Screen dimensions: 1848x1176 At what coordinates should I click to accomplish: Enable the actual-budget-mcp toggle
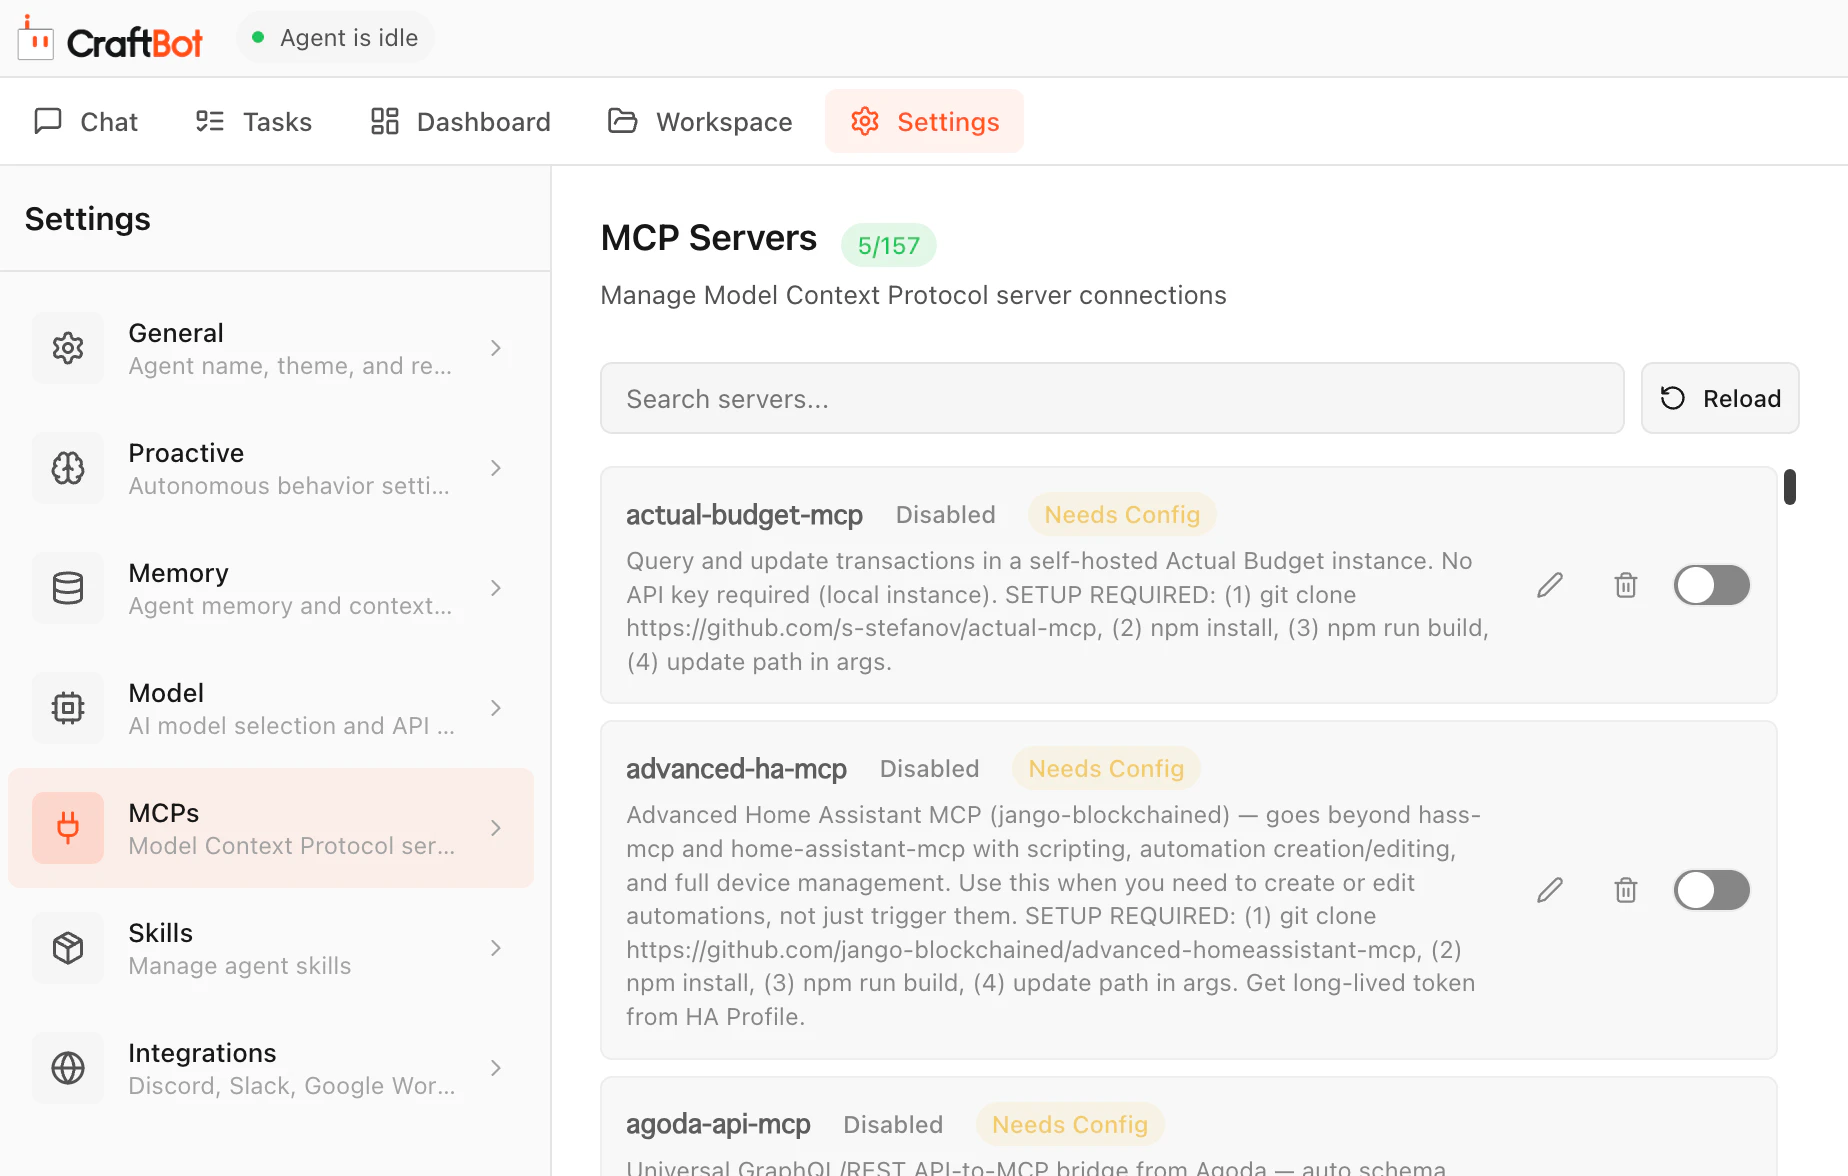(x=1712, y=585)
